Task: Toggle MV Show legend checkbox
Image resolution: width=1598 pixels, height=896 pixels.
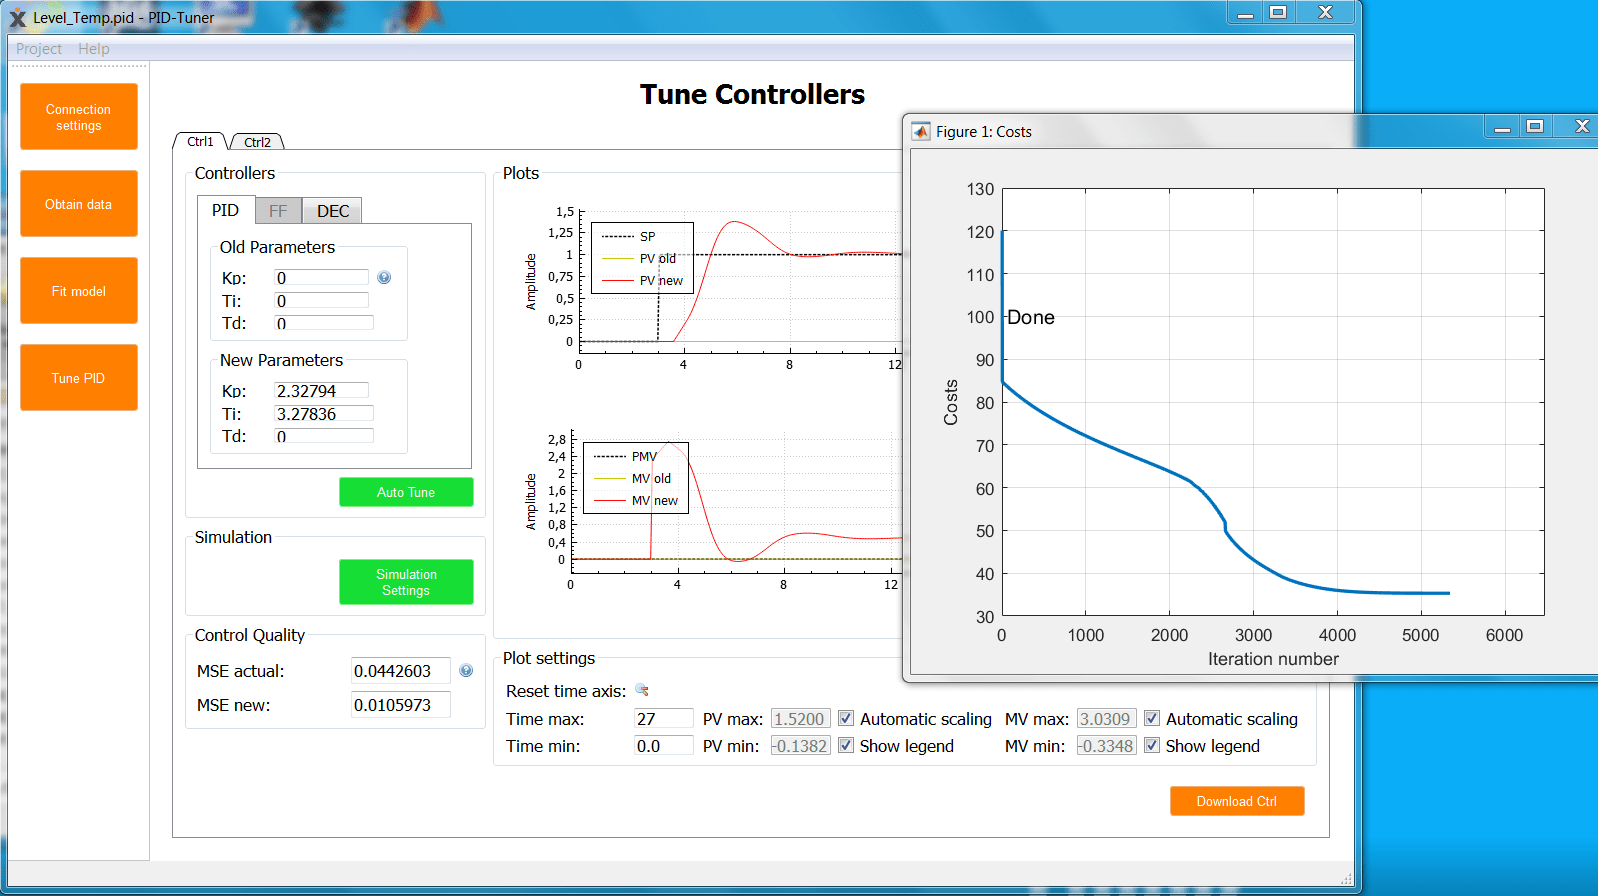Action: tap(1152, 745)
